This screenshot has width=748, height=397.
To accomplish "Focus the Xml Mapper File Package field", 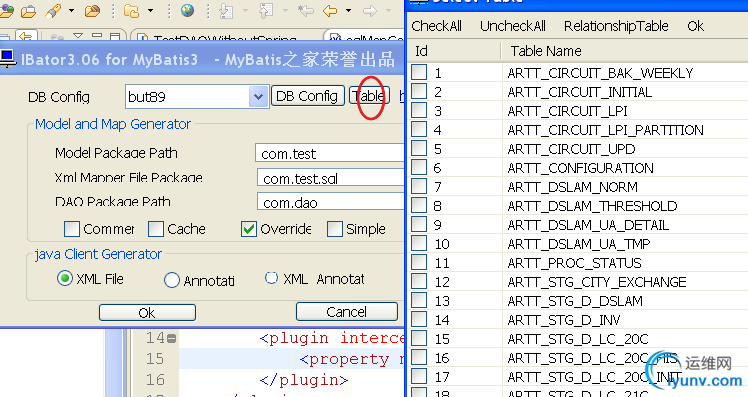I will coord(331,178).
